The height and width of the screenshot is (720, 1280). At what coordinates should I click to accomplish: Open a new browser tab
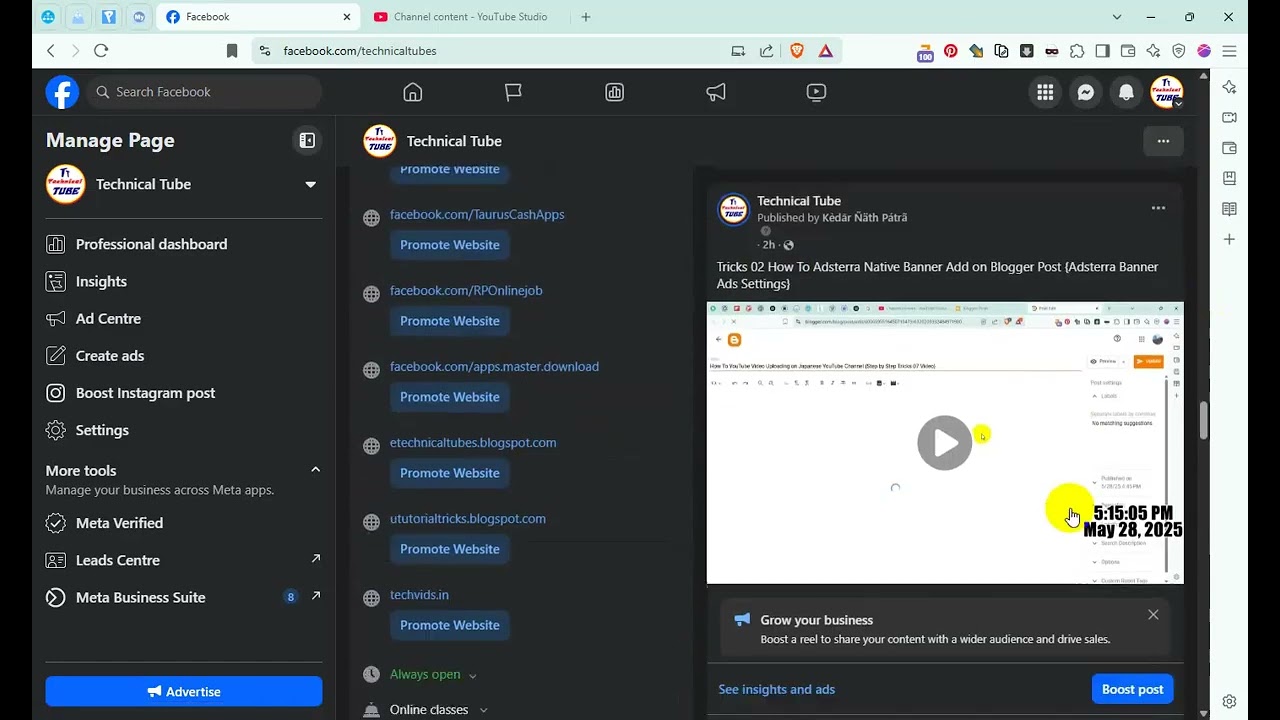tap(586, 17)
